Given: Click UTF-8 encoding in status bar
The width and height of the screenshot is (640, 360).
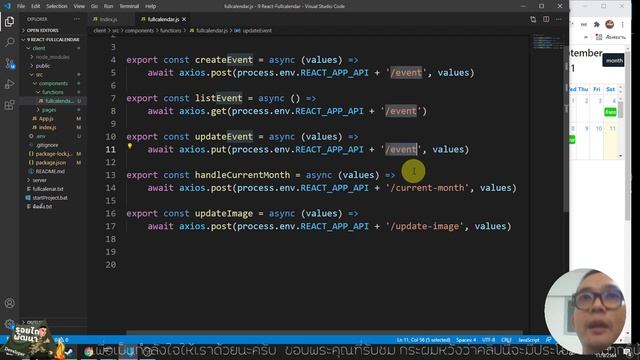Looking at the screenshot, I should [x=489, y=340].
